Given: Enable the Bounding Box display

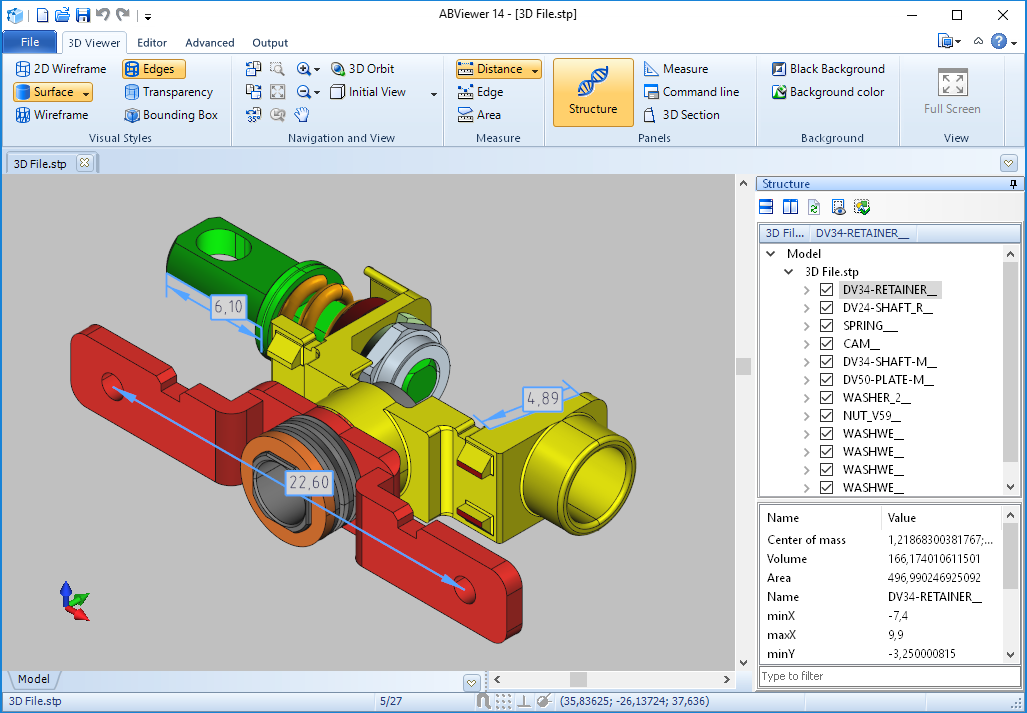Looking at the screenshot, I should coord(170,115).
